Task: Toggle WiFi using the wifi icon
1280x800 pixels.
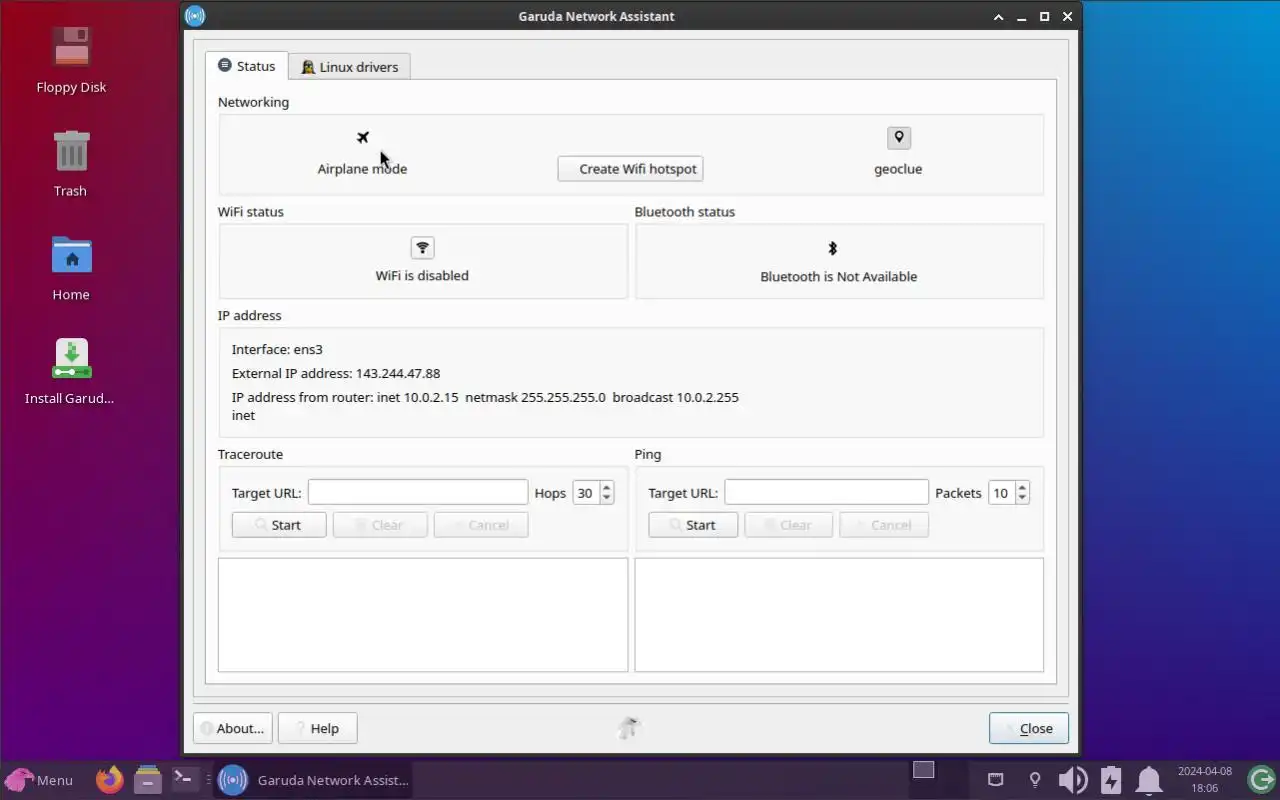Action: pyautogui.click(x=422, y=248)
